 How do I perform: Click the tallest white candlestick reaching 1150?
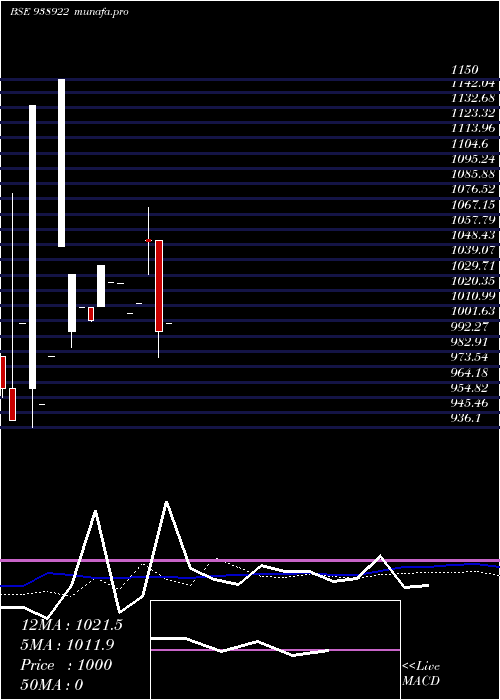pos(61,163)
